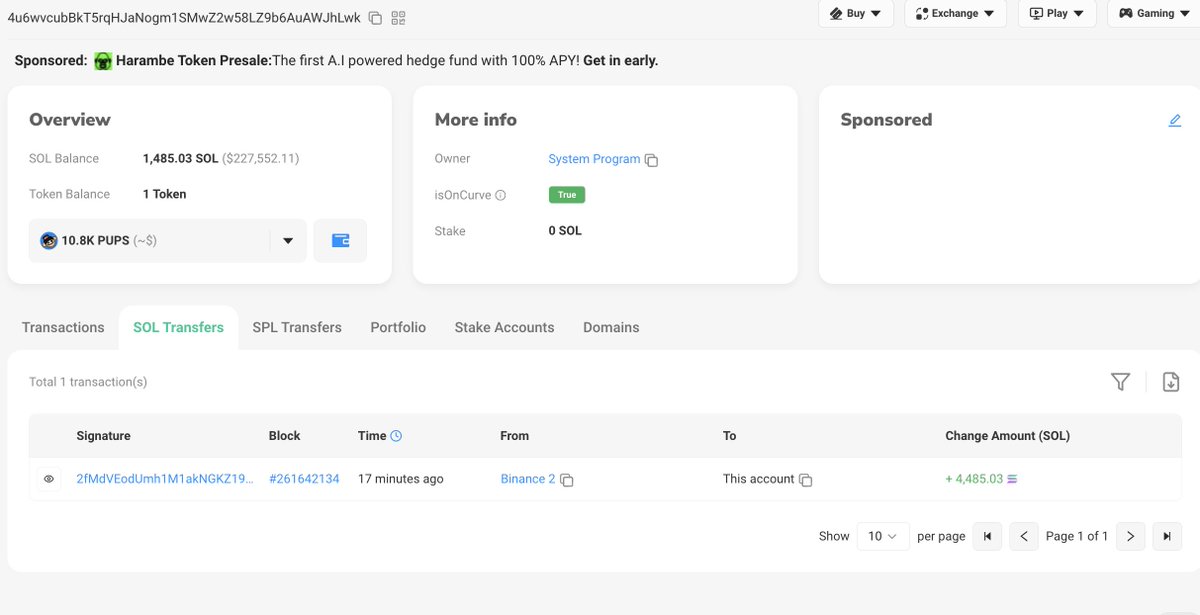Go to the next page
1200x615 pixels.
[1130, 536]
